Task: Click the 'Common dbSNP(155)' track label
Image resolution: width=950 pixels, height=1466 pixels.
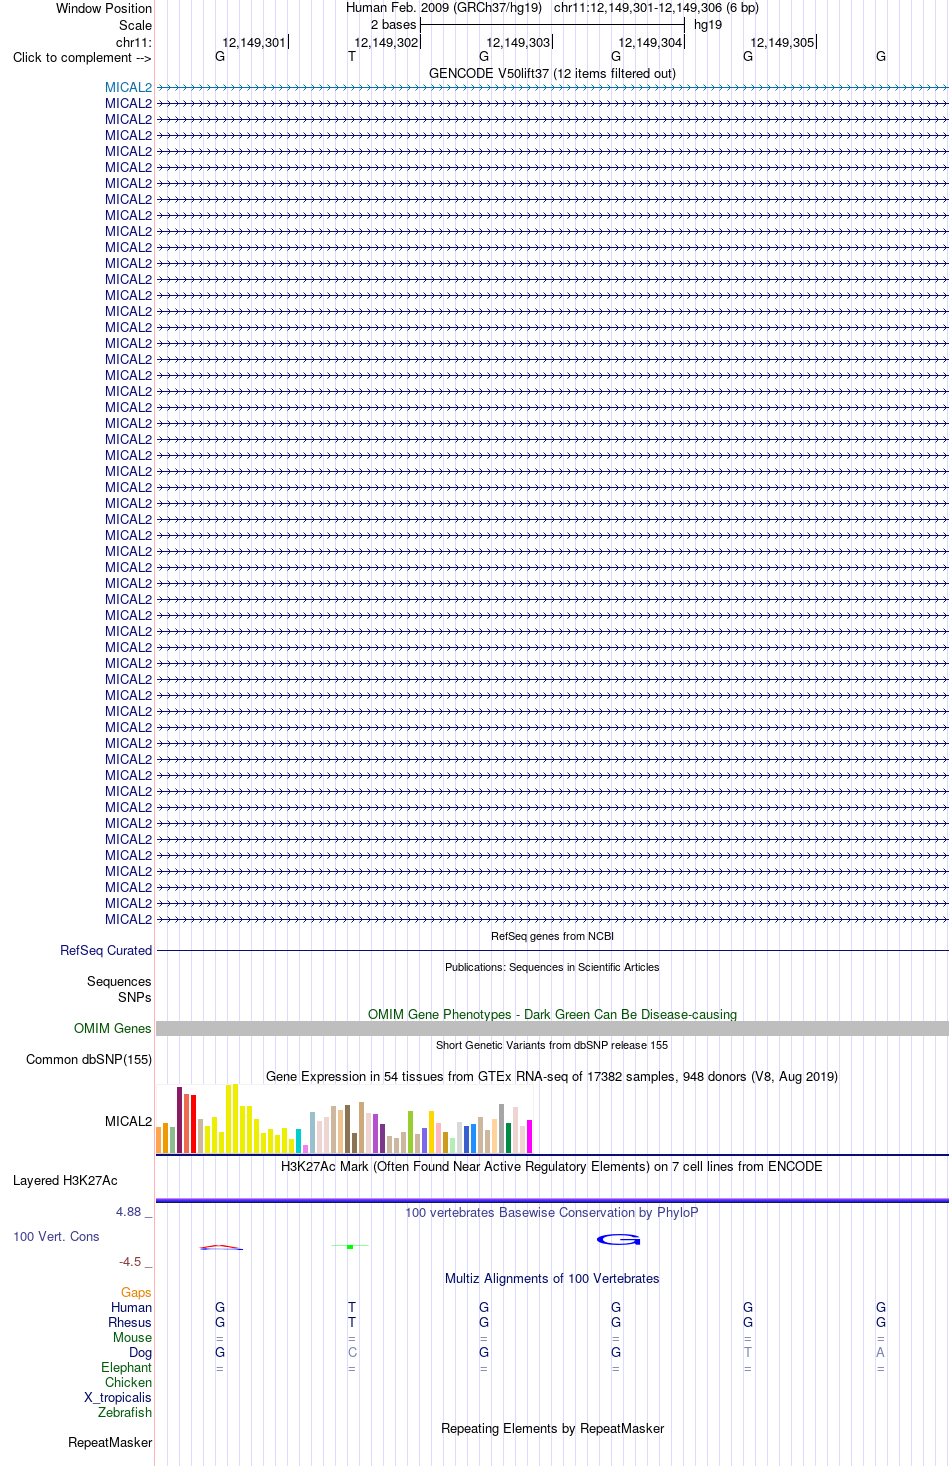Action: point(89,1059)
